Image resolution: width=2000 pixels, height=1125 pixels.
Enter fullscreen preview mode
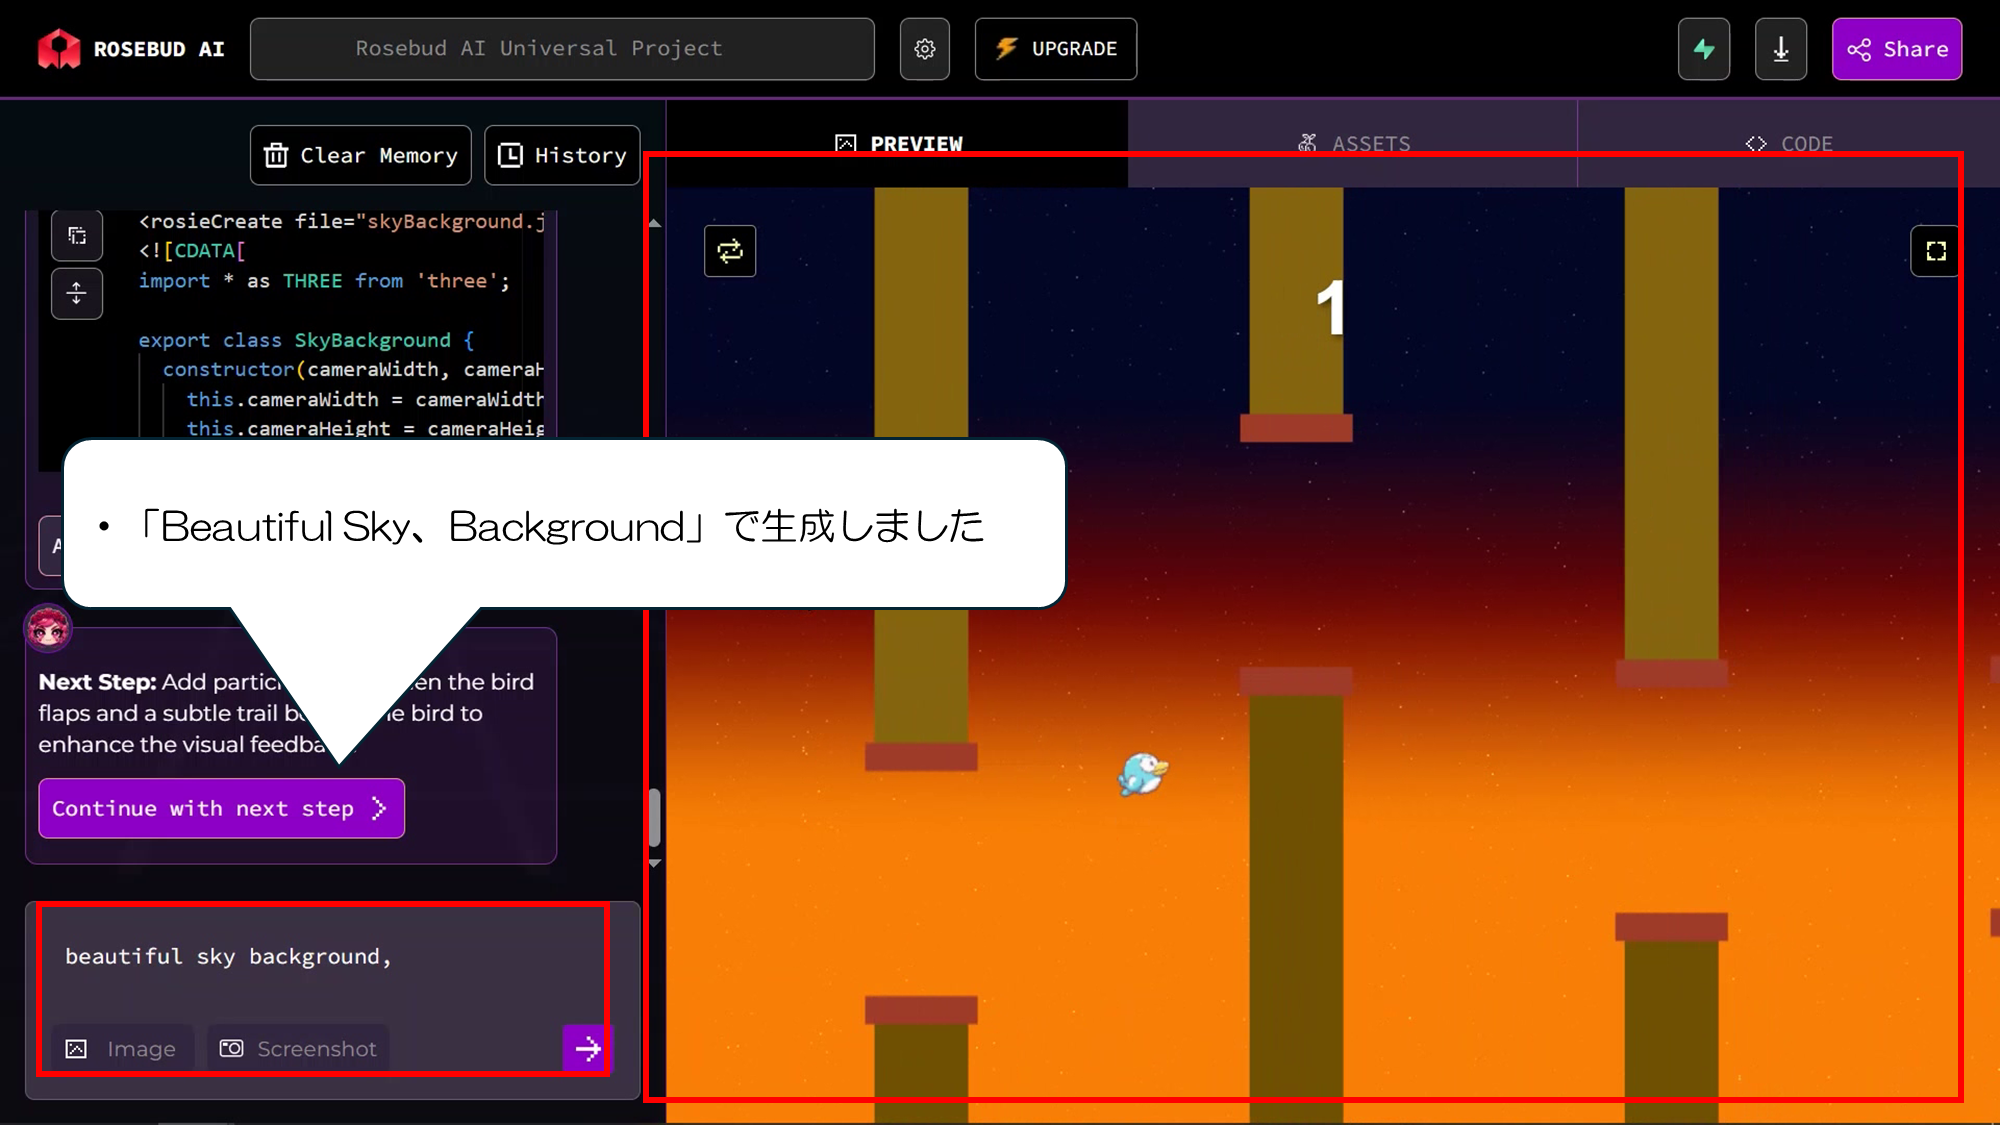pos(1936,251)
